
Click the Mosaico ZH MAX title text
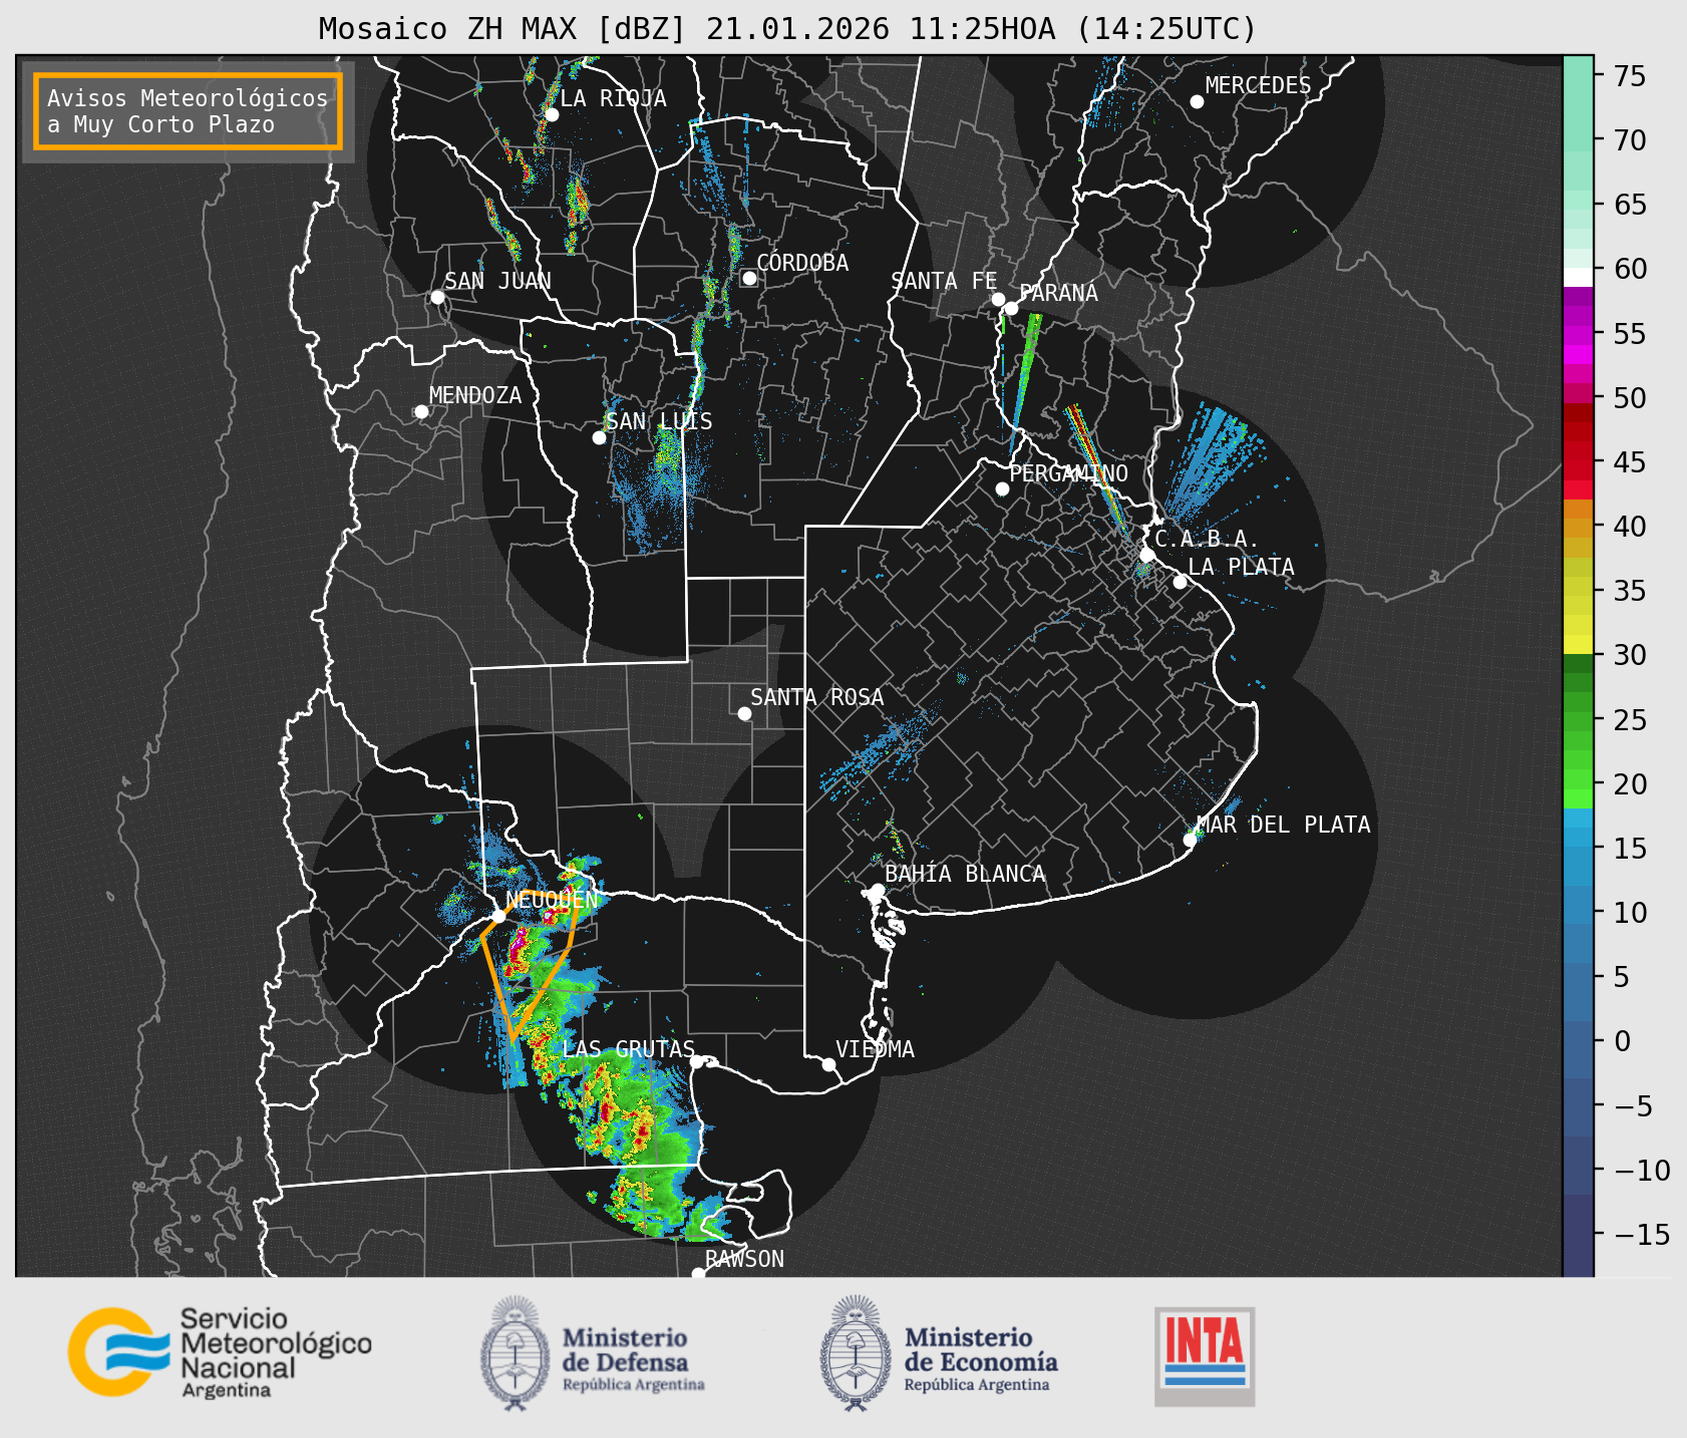pyautogui.click(x=787, y=28)
